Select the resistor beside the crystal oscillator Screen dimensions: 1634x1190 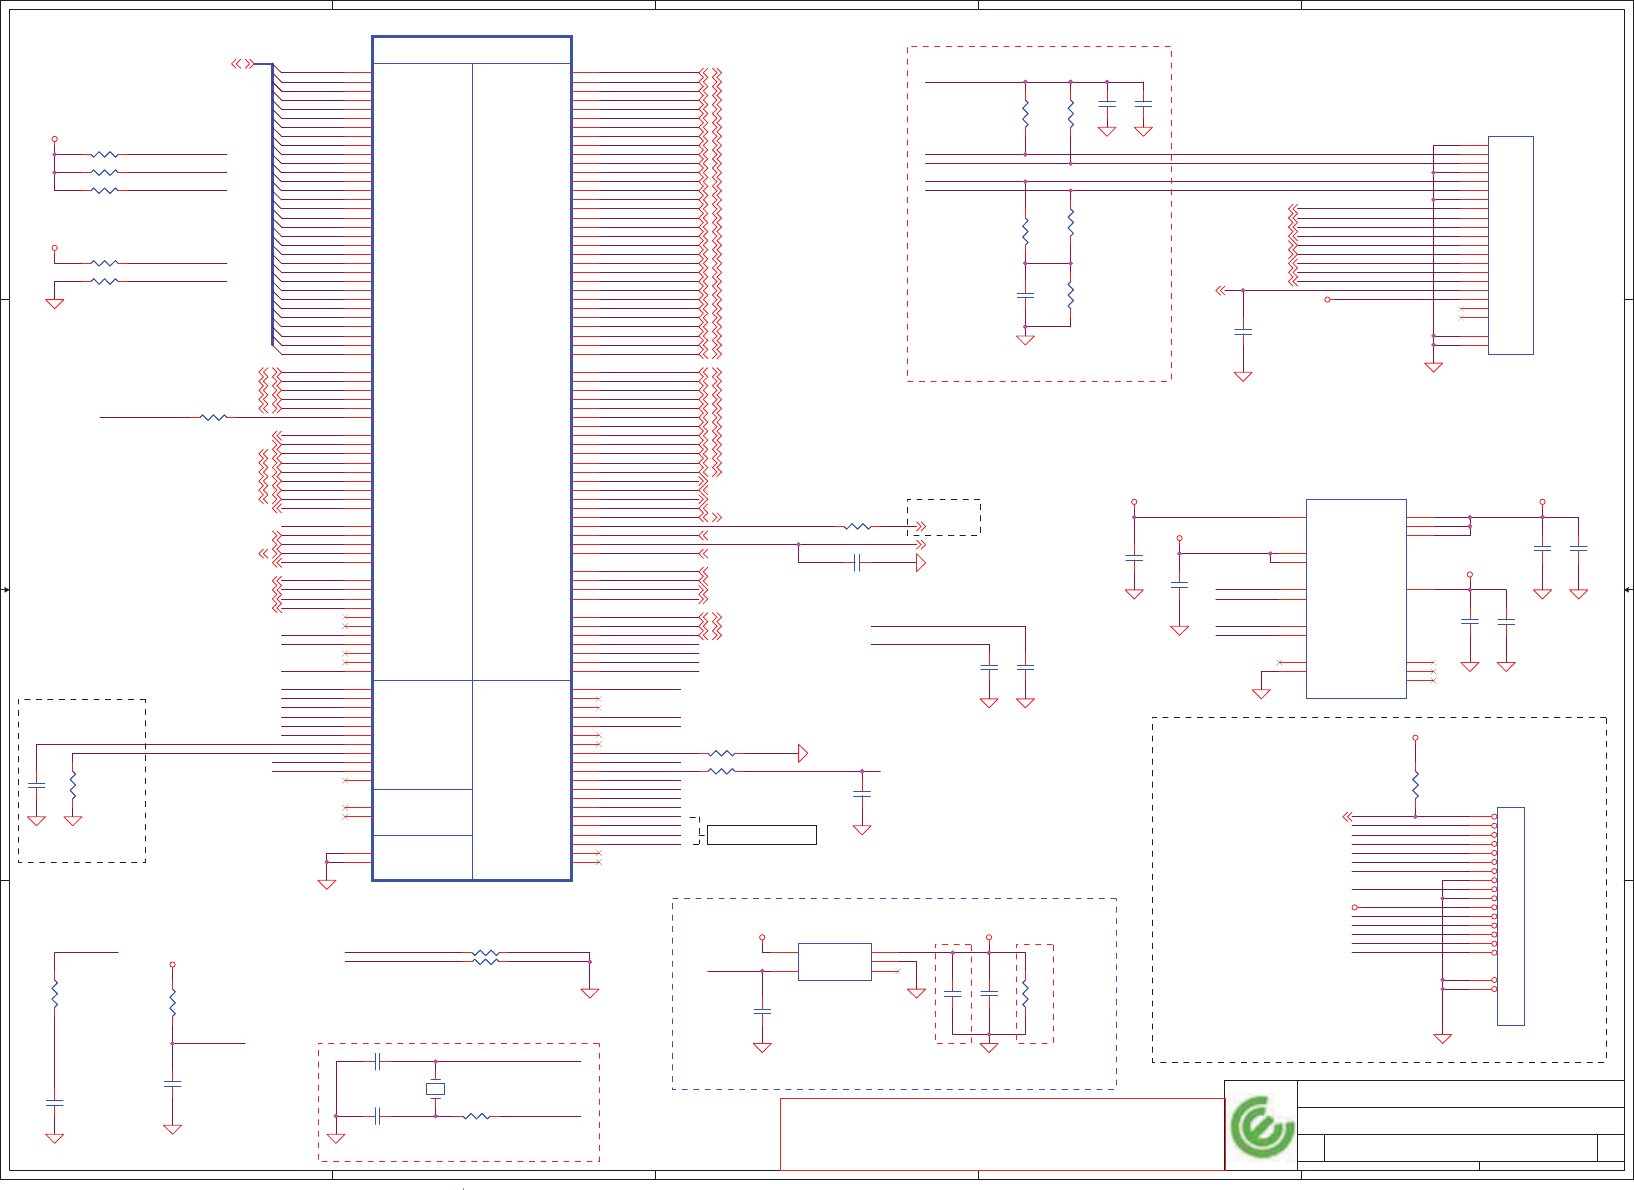[x=477, y=1116]
